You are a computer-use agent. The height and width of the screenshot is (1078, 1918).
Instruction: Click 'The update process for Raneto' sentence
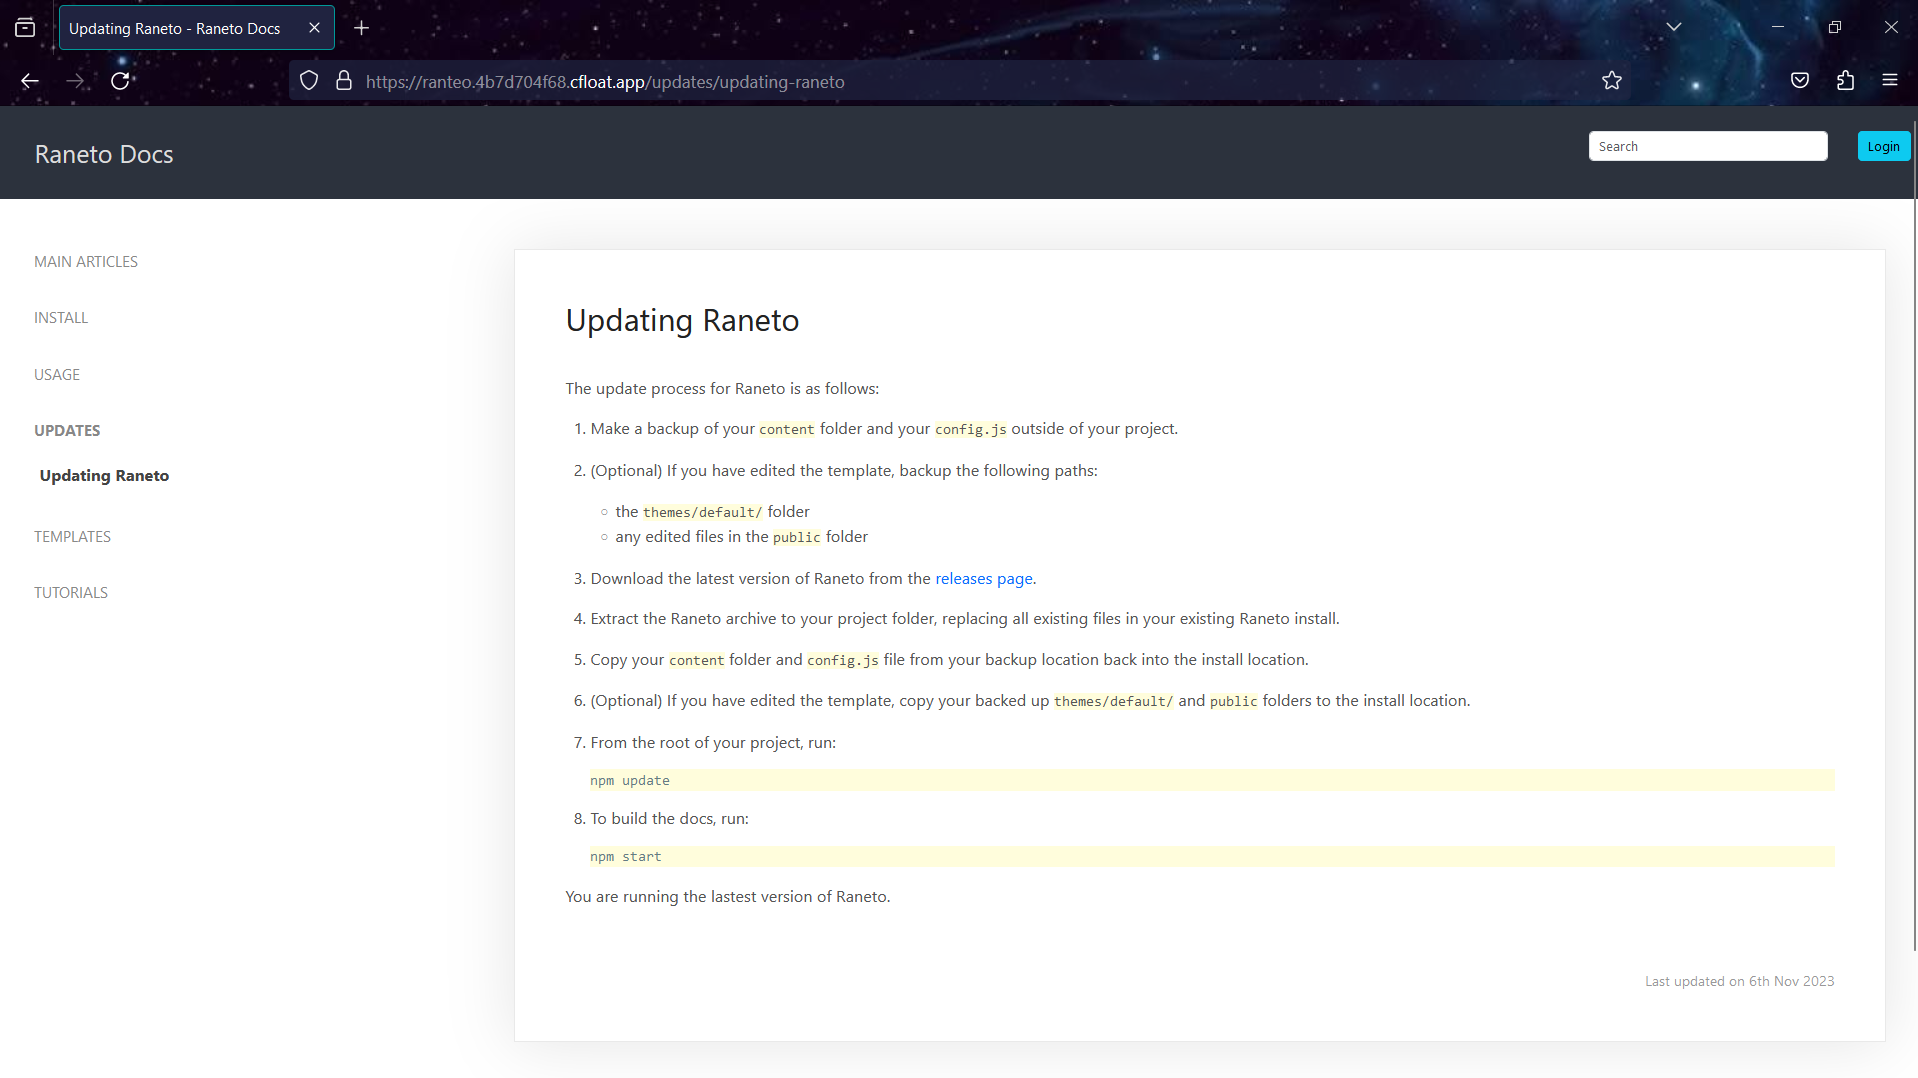(722, 389)
